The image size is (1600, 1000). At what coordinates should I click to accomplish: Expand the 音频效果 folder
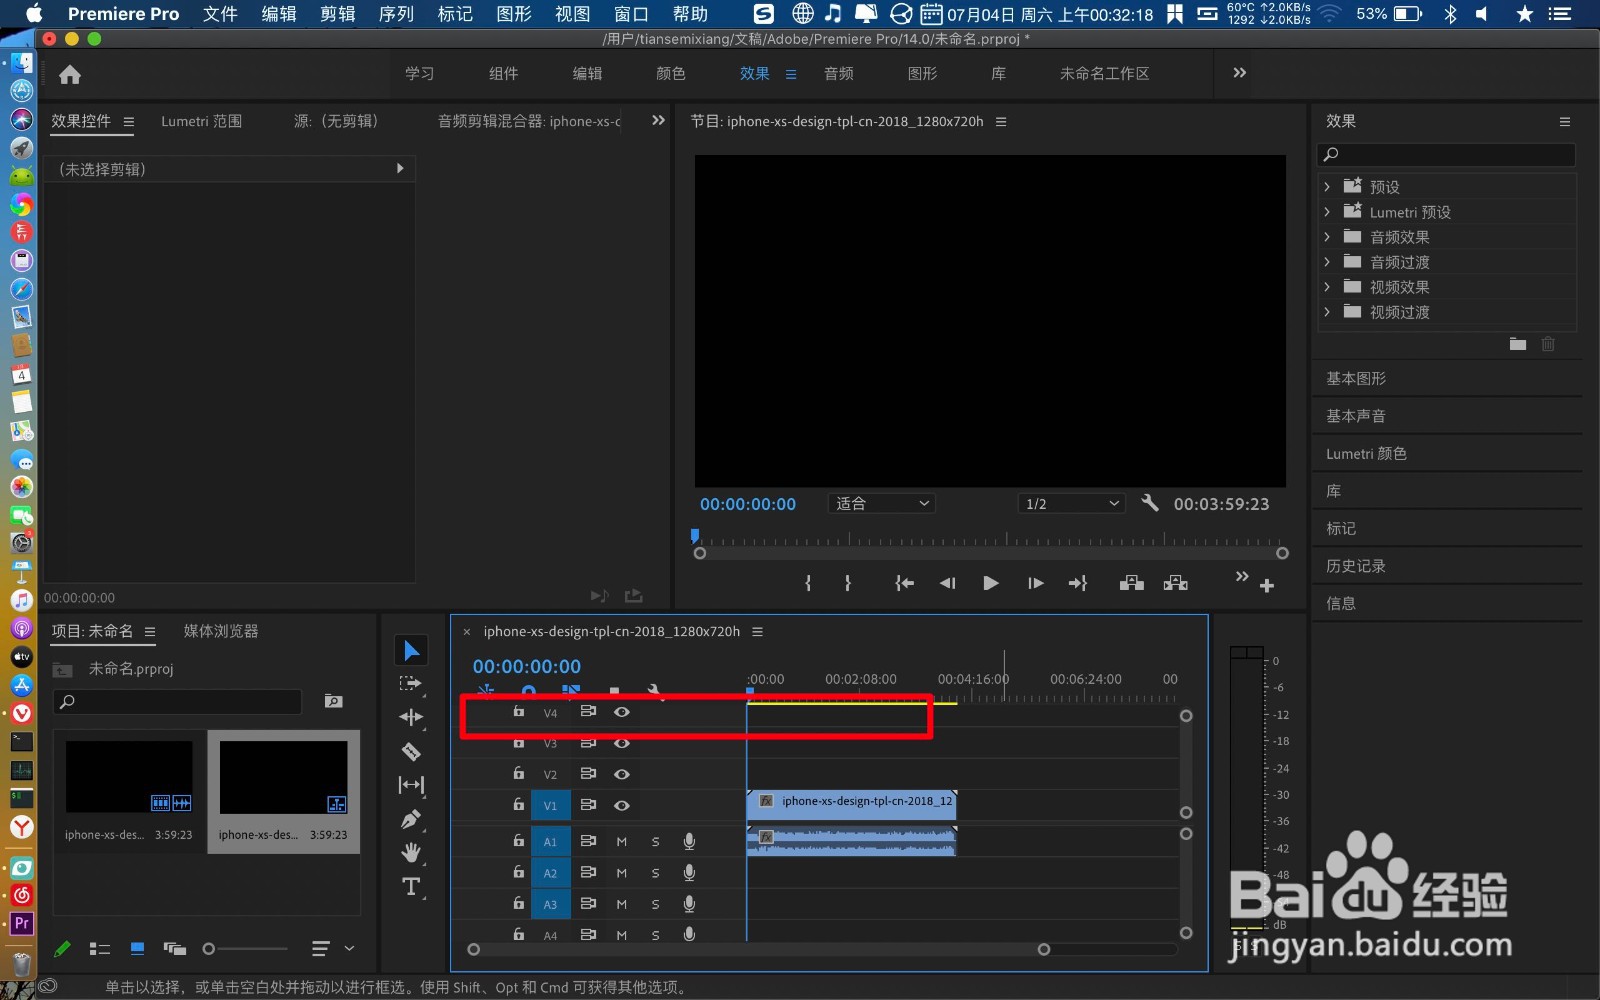click(x=1327, y=237)
